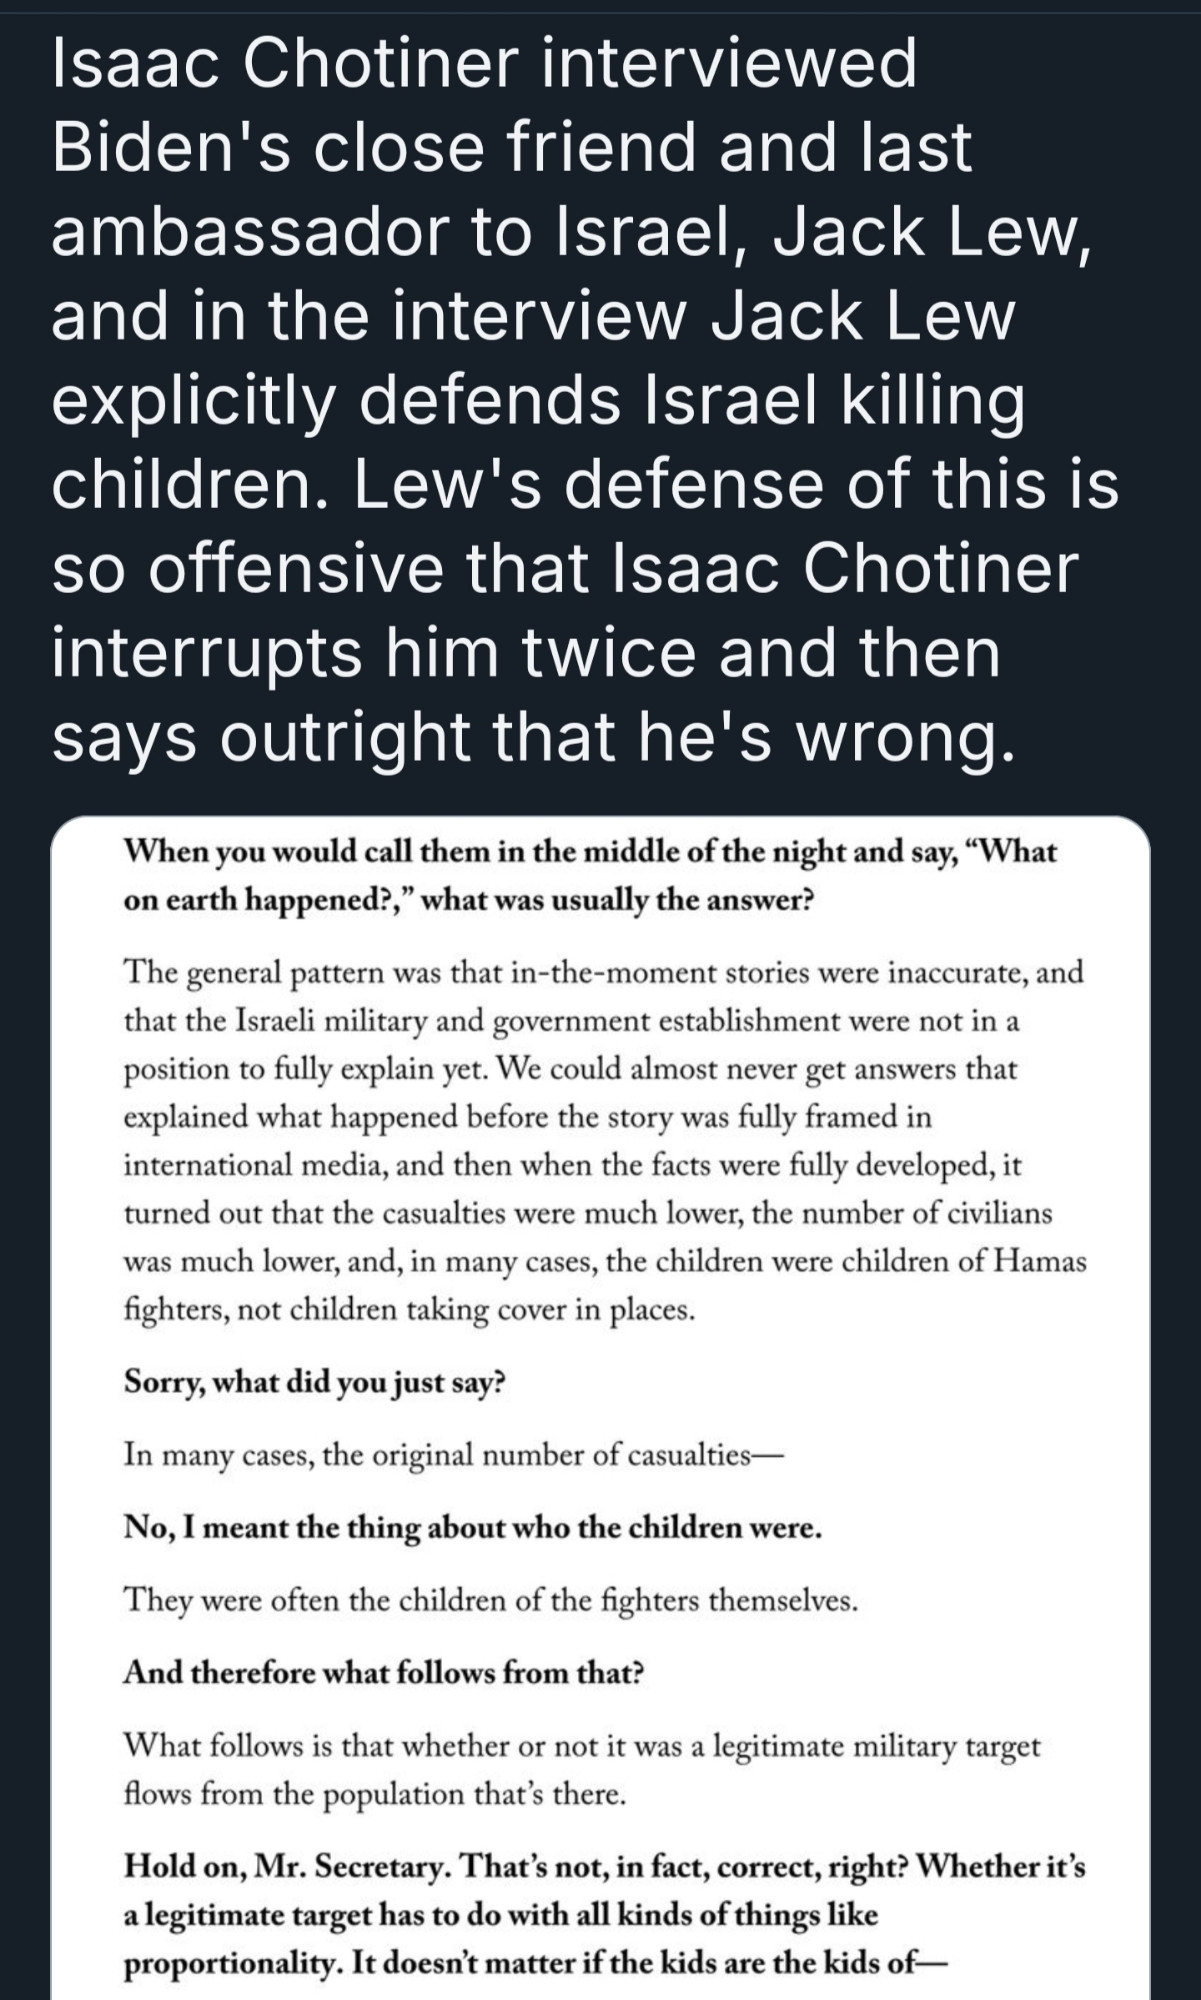Click the line "so offensive that Isaac Chotiner"
Viewport: 1201px width, 2000px height.
pyautogui.click(x=566, y=568)
